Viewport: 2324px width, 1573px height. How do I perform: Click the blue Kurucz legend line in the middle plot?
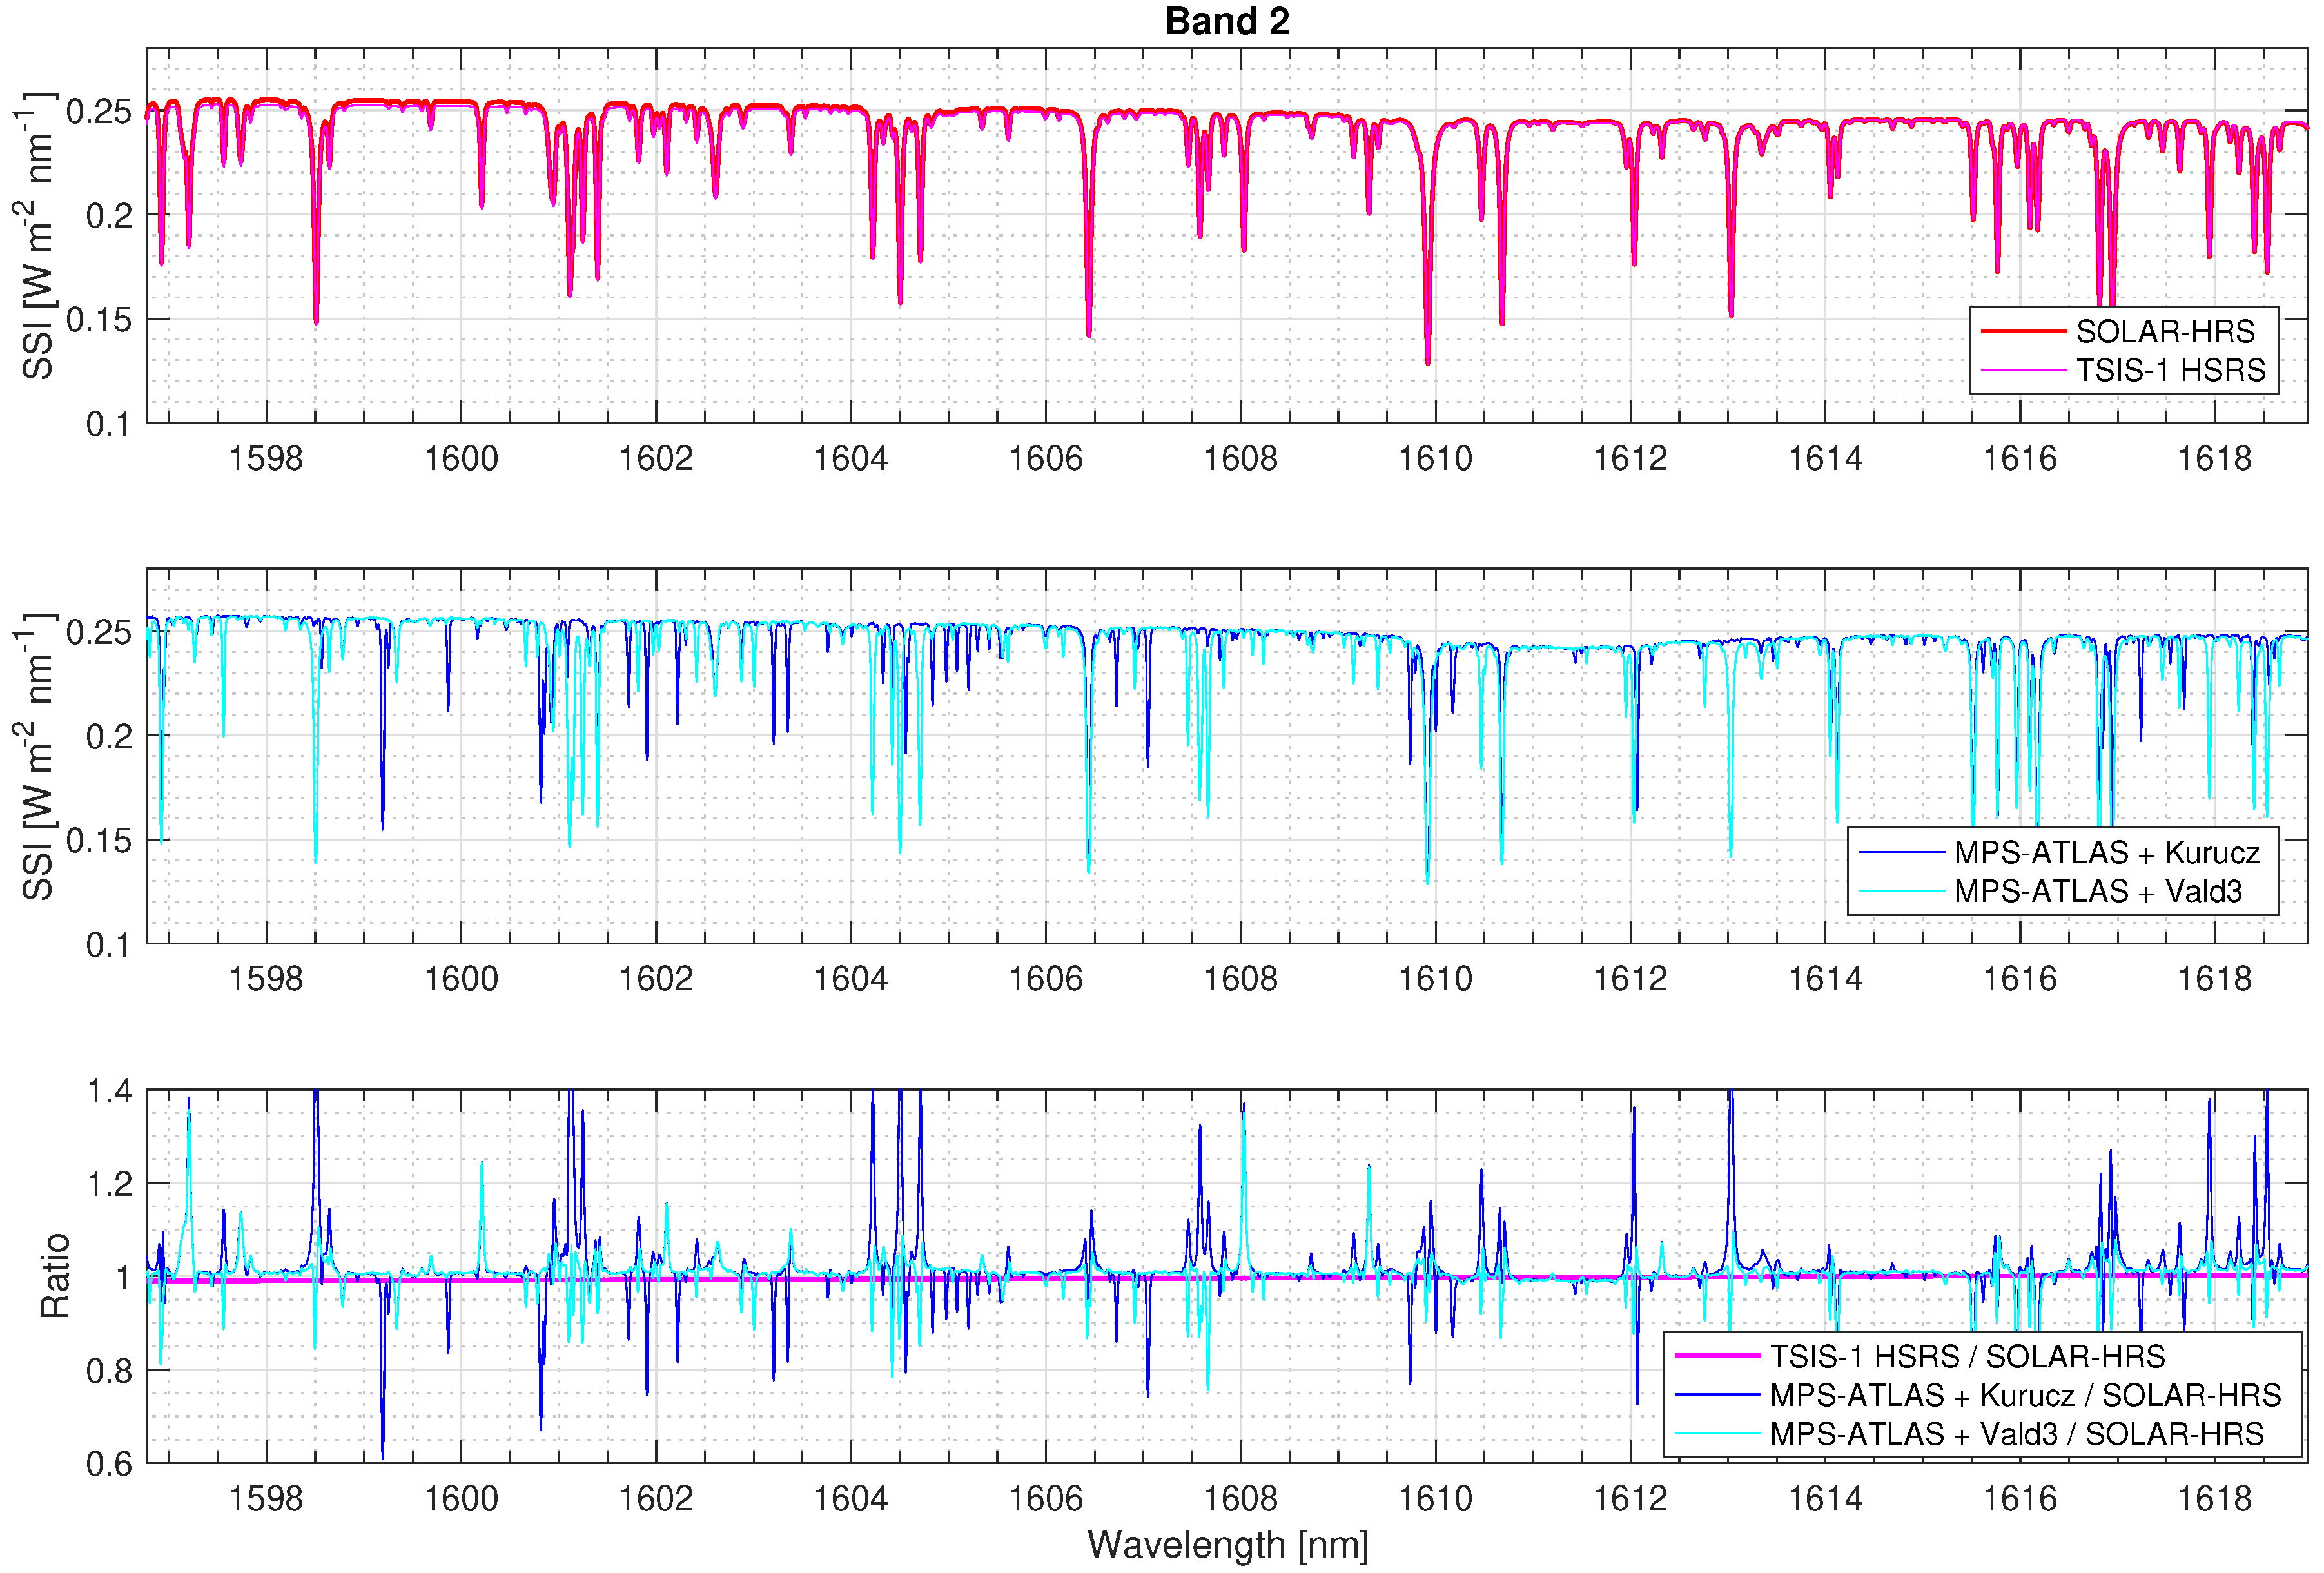click(x=1901, y=852)
